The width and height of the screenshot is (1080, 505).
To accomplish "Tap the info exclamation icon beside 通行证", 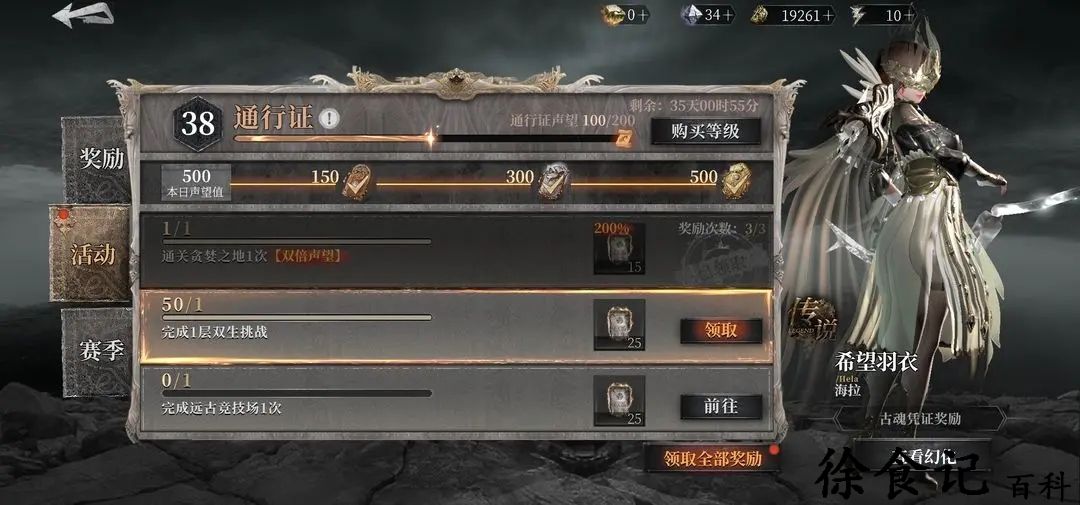I will (x=331, y=118).
